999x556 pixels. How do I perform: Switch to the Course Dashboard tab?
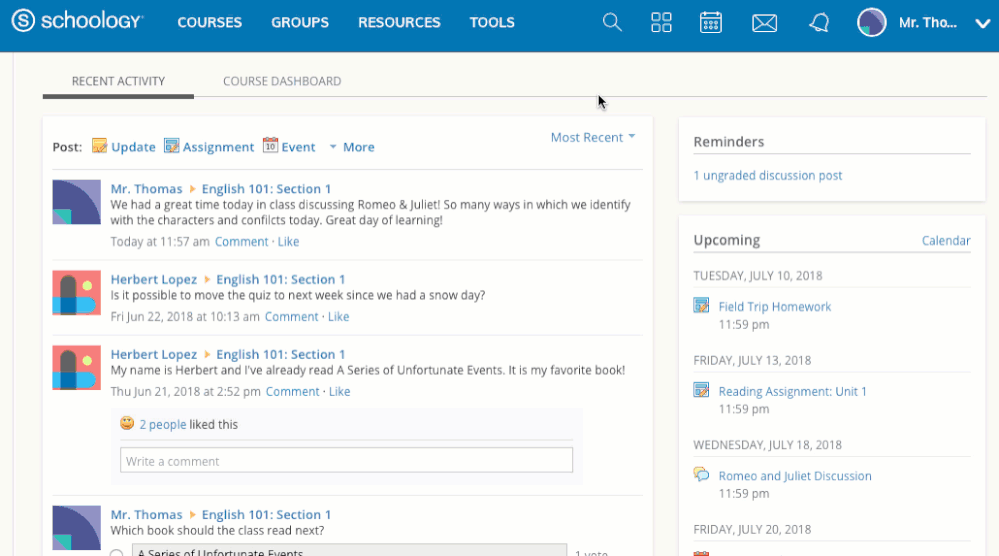tap(282, 81)
